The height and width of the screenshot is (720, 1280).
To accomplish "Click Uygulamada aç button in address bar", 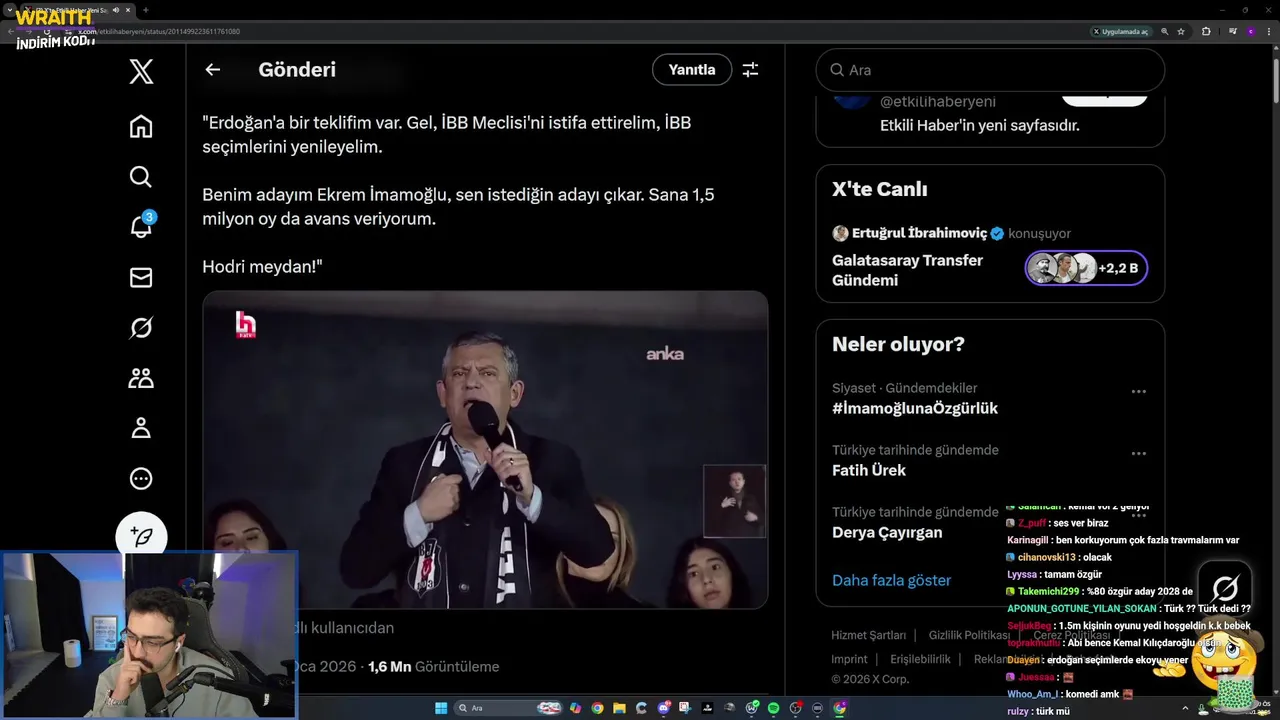I will [x=1120, y=32].
